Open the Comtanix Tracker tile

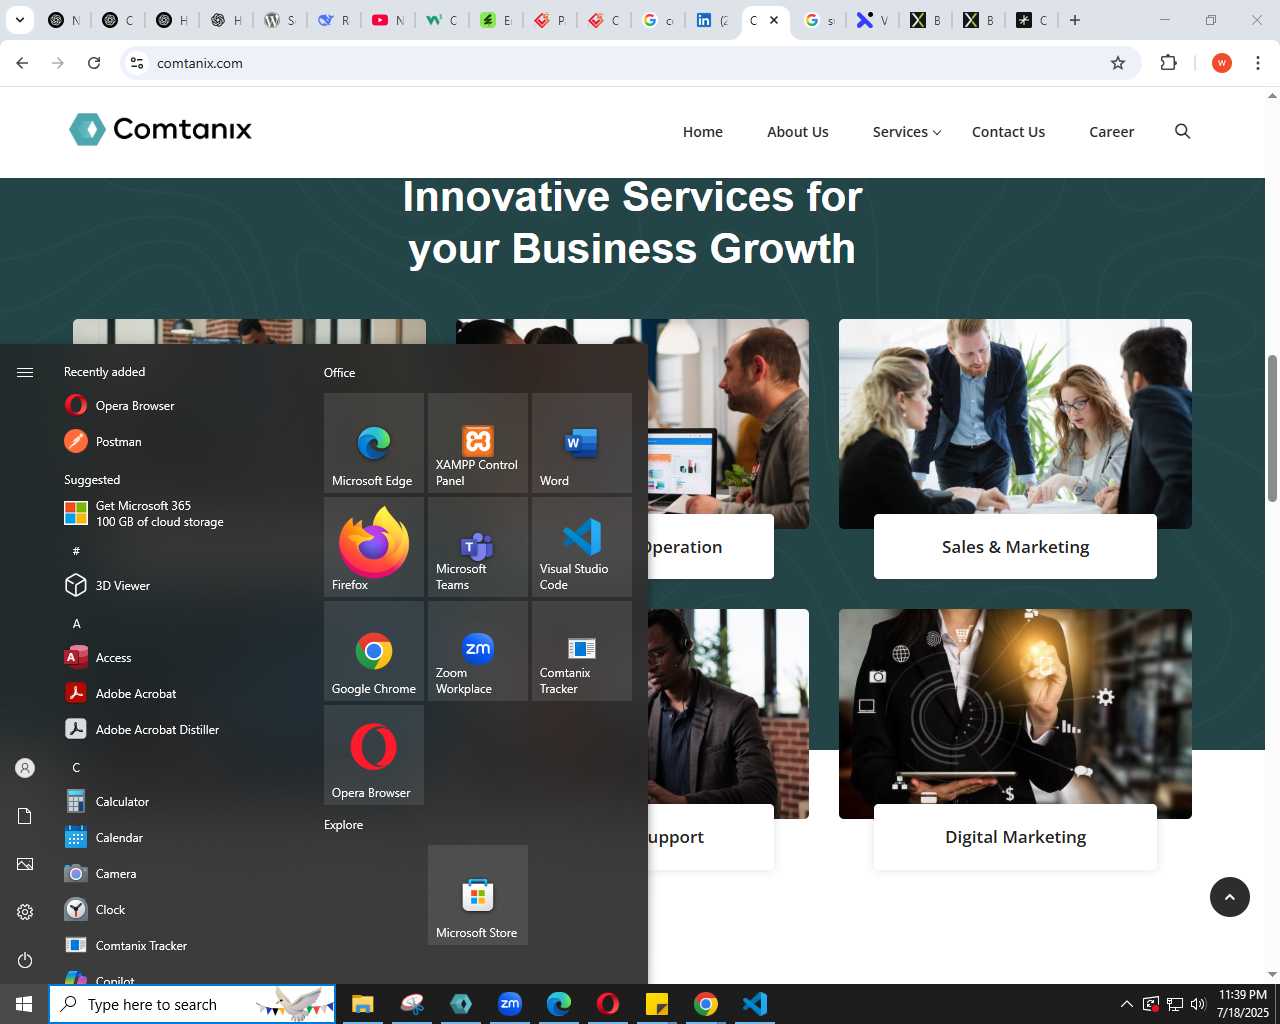coord(582,651)
